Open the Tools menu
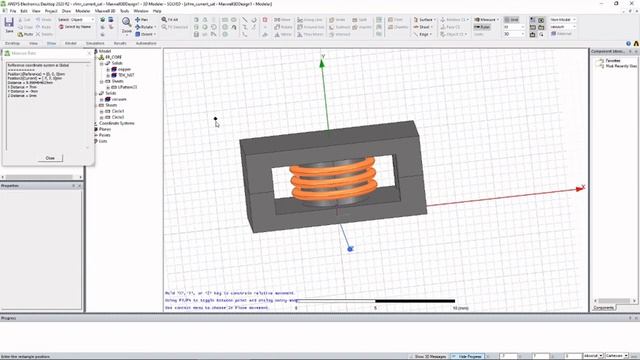Image resolution: width=640 pixels, height=360 pixels. (x=124, y=11)
